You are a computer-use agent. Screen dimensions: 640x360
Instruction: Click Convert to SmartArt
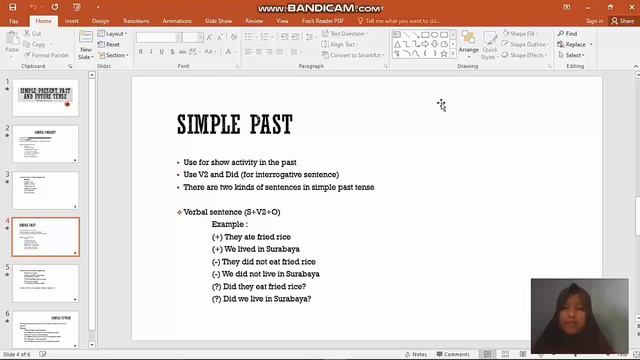353,55
